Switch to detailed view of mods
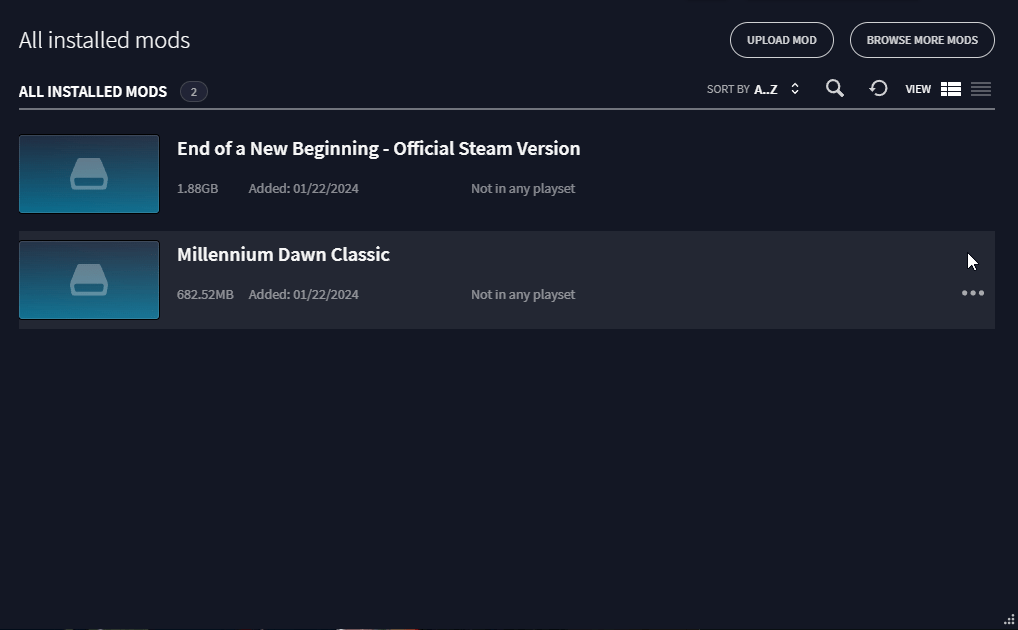 click(x=950, y=89)
